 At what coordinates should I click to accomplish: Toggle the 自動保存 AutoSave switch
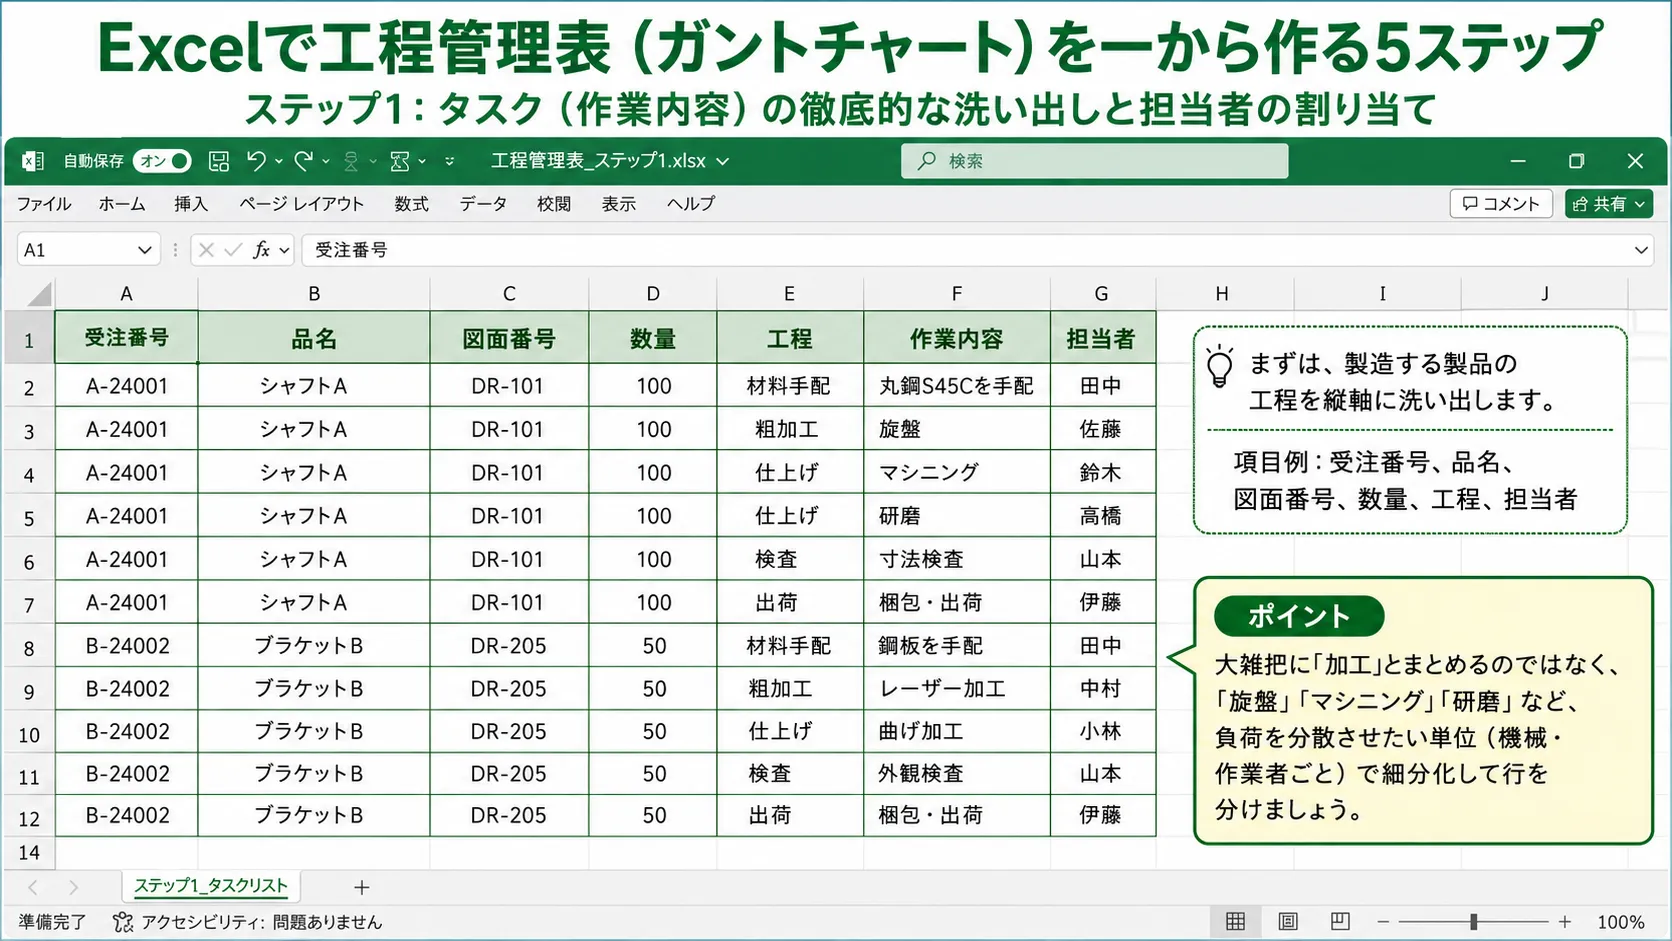(x=162, y=161)
